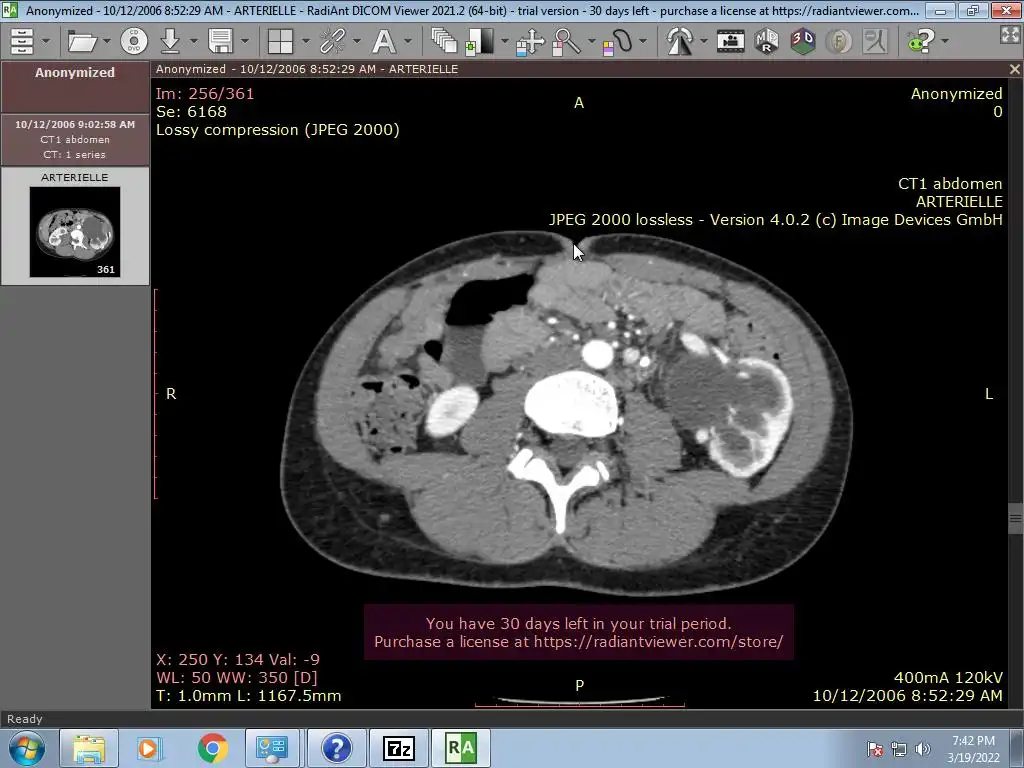Image resolution: width=1024 pixels, height=768 pixels.
Task: Select the ARTERIELLE series thumbnail
Action: tap(74, 232)
